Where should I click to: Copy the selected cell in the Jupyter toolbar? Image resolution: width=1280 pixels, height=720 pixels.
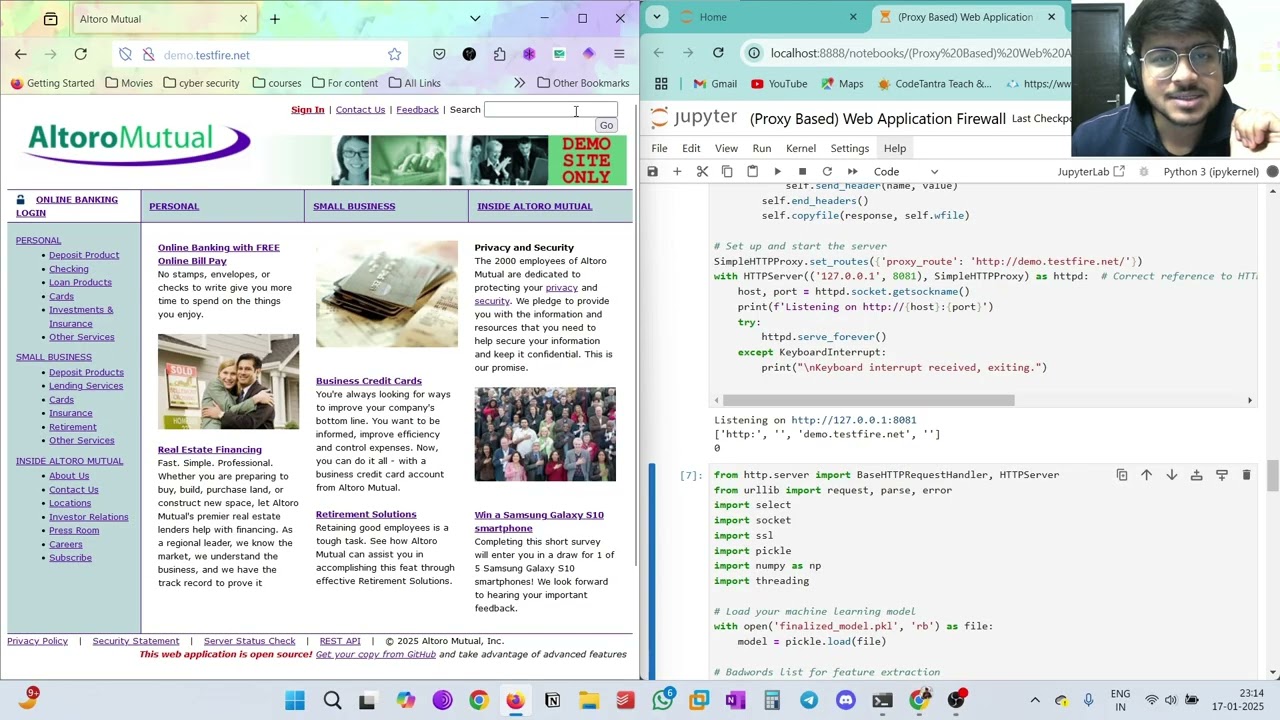pos(727,172)
